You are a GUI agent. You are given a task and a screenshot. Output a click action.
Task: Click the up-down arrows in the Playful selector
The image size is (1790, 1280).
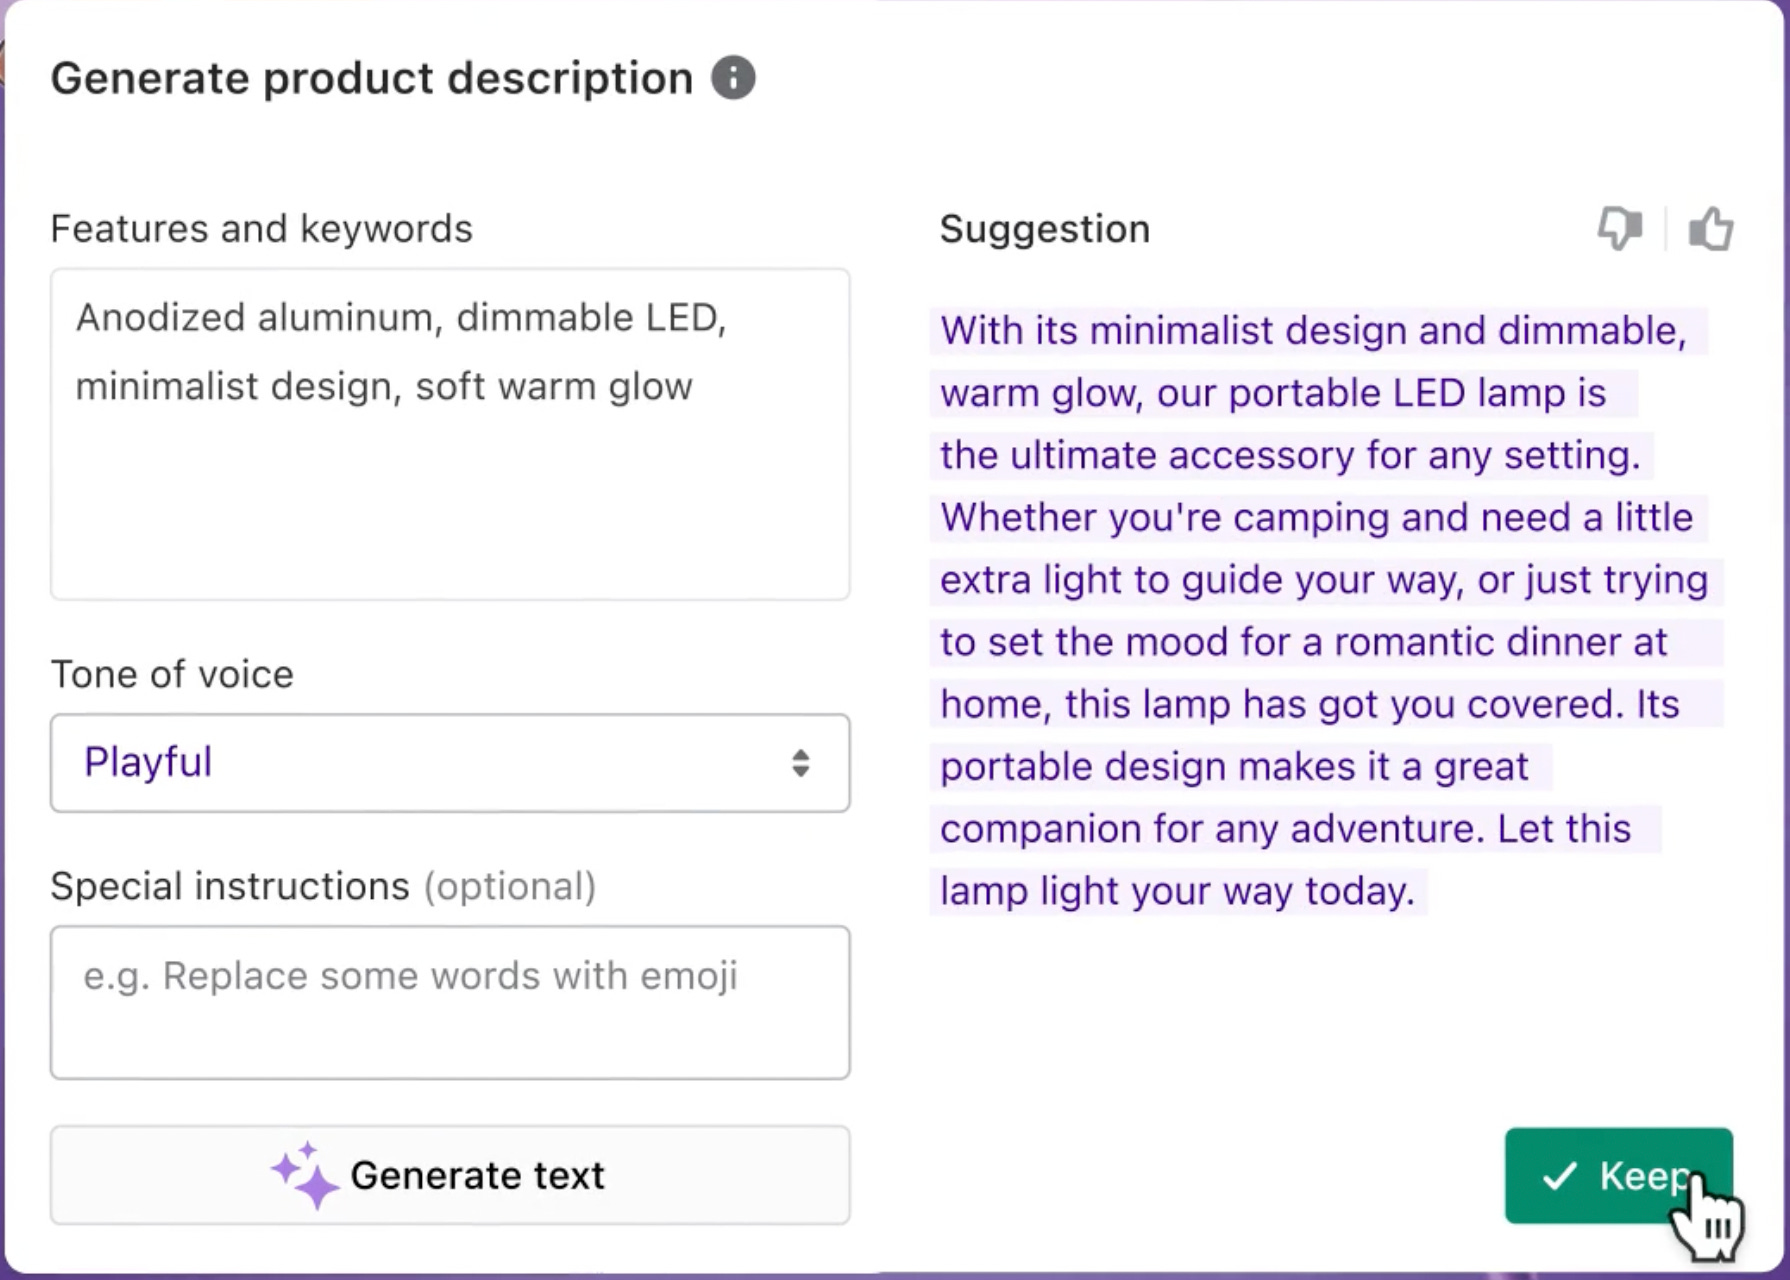tap(800, 763)
